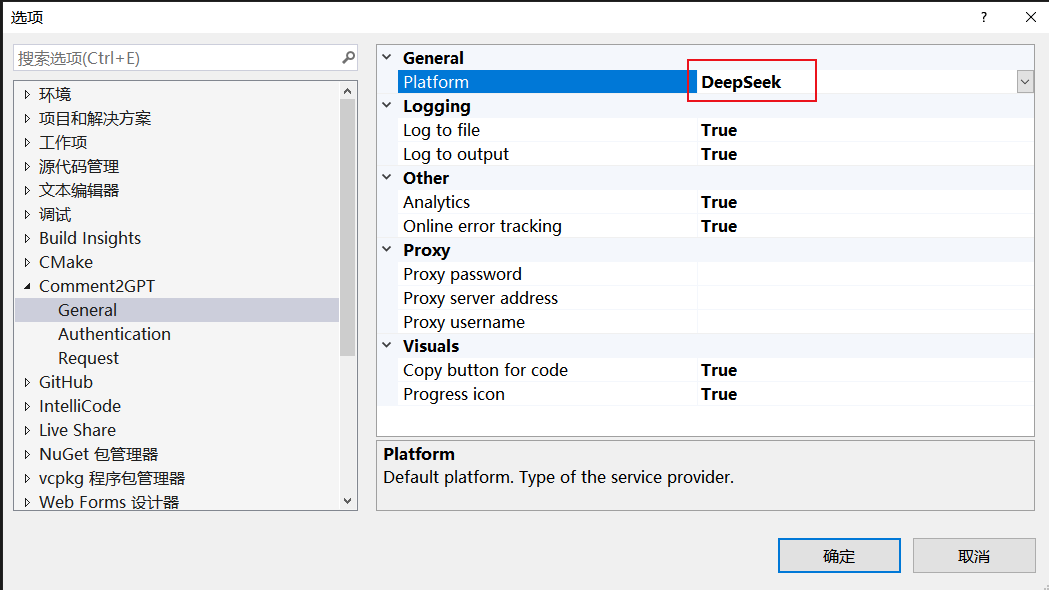Click the tree scrollbar down arrow

point(348,501)
